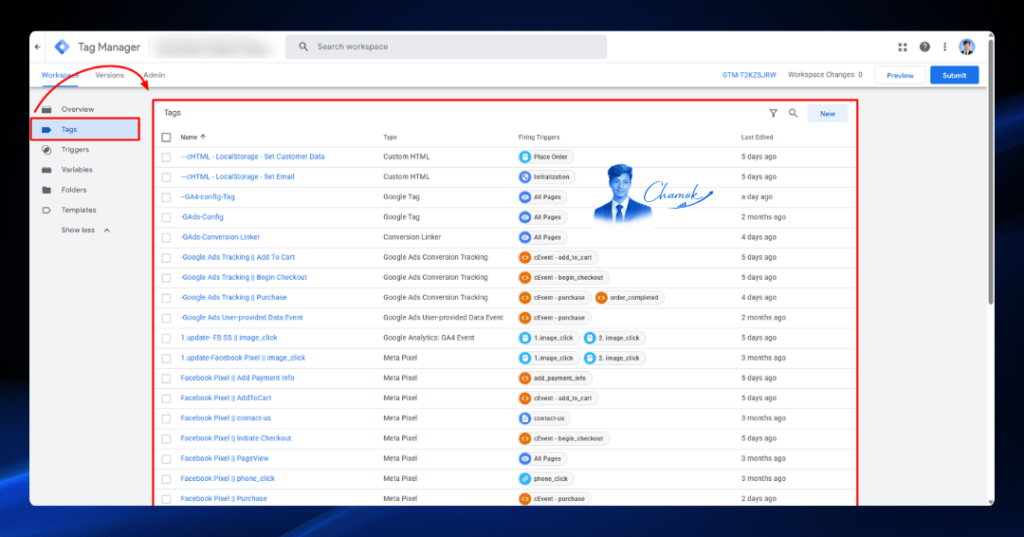Click the back arrow beside Tag Manager logo
Screen dimensions: 1024x537
38,47
